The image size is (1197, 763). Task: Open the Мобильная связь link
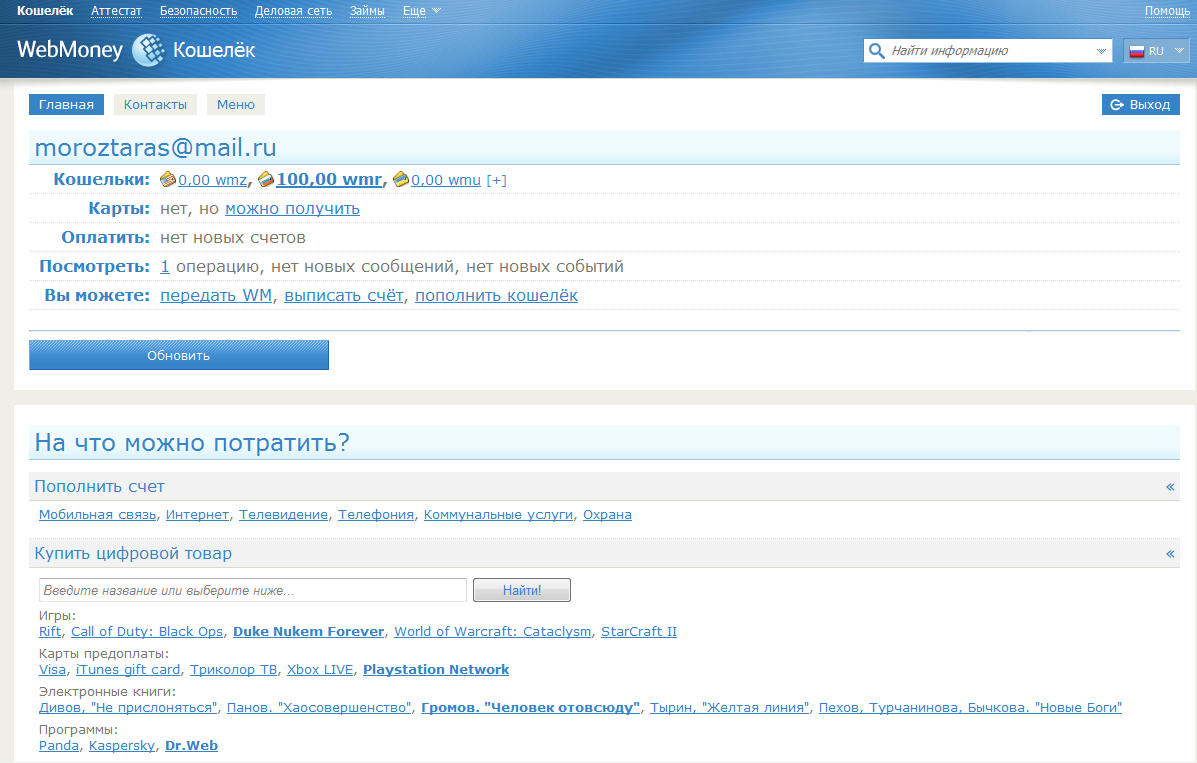click(x=98, y=515)
